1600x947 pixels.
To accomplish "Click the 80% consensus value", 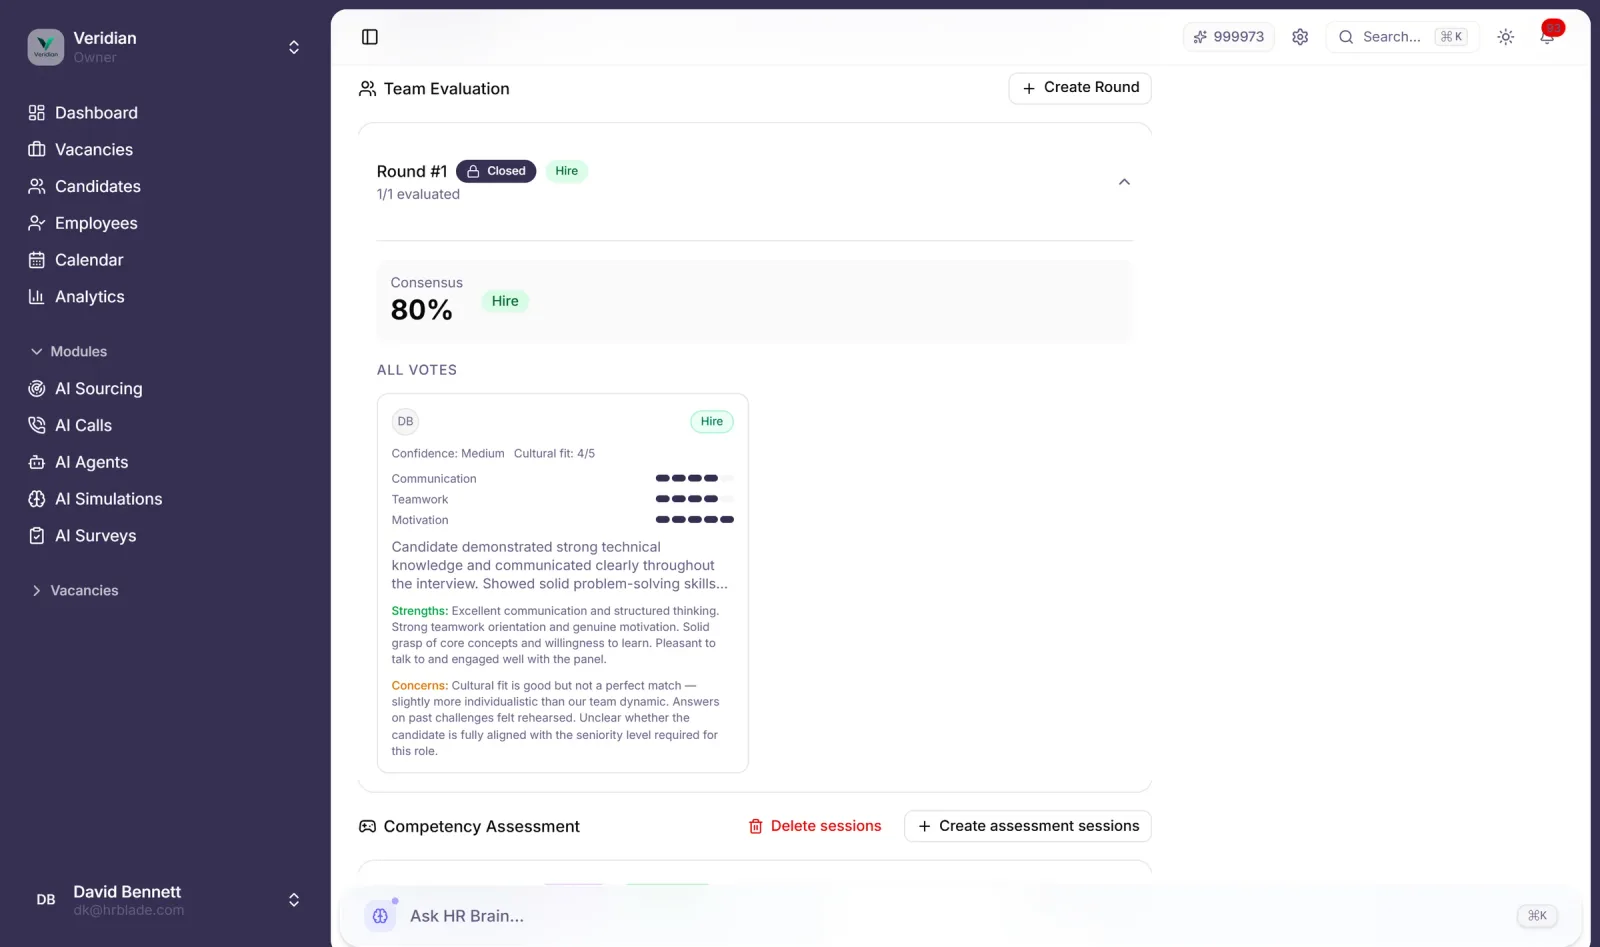I will point(422,311).
